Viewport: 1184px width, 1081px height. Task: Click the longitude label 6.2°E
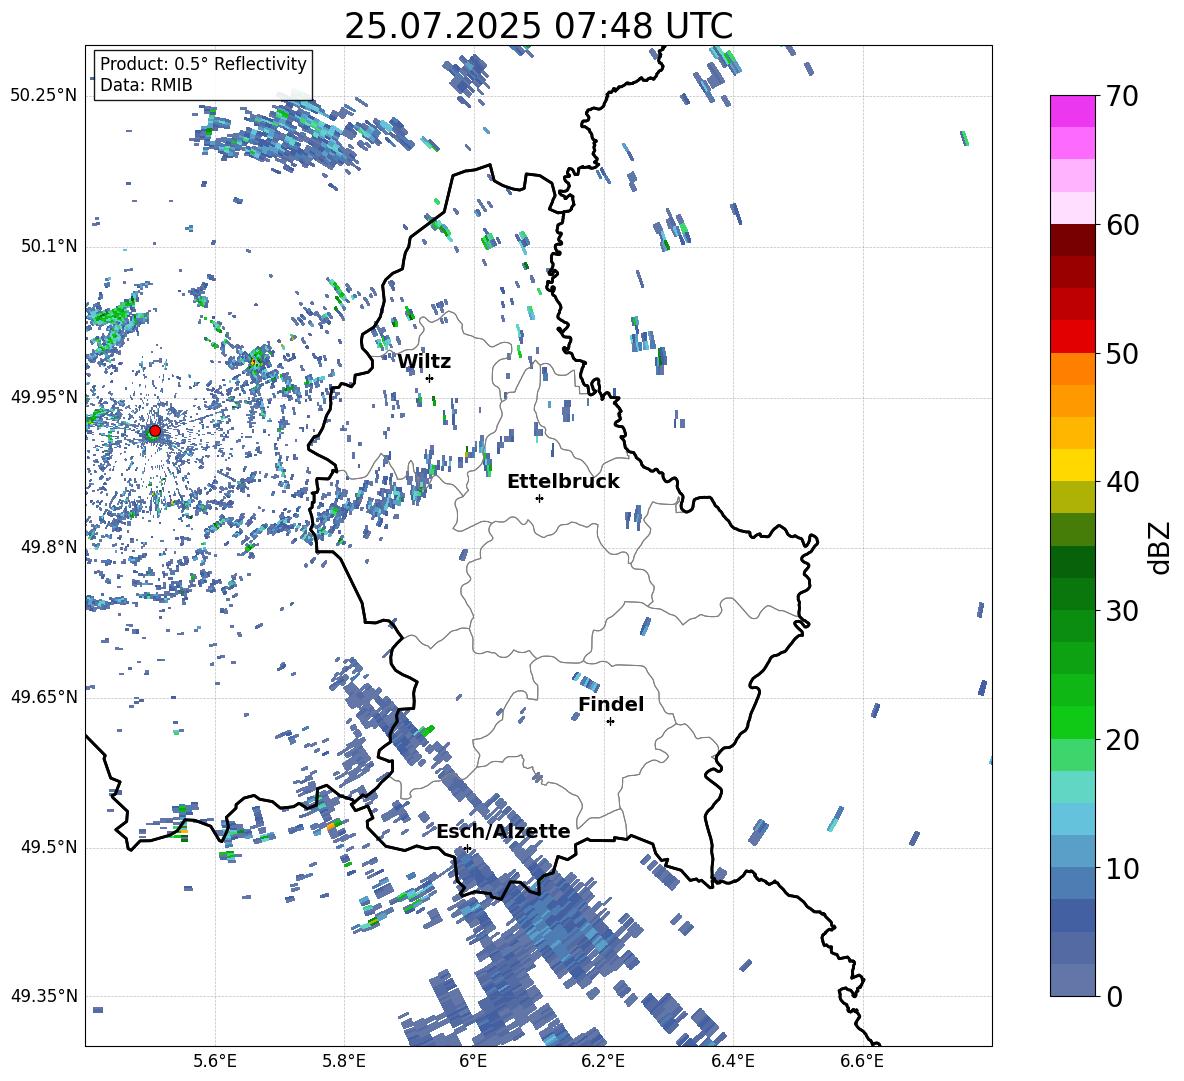[603, 1061]
